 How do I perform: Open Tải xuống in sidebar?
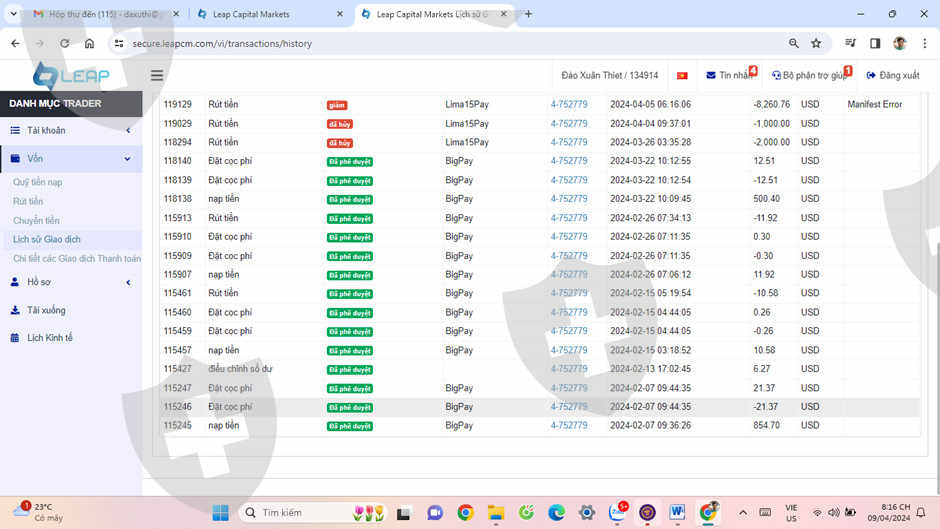click(x=46, y=311)
